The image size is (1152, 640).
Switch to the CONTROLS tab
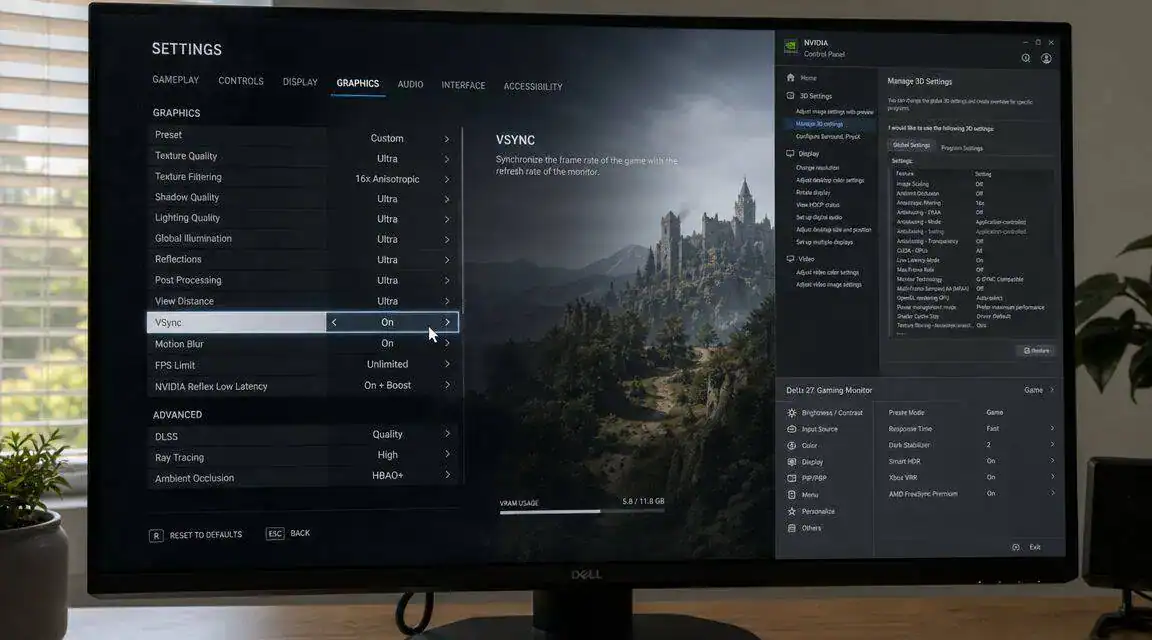click(x=241, y=81)
